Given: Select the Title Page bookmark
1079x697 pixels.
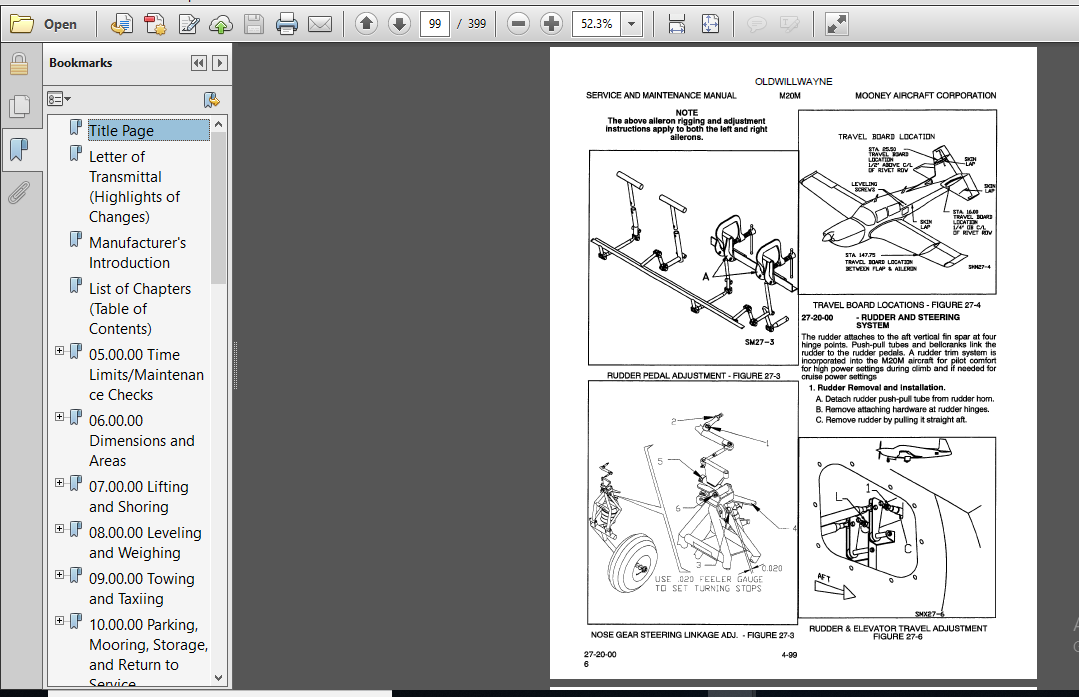Looking at the screenshot, I should (x=149, y=131).
